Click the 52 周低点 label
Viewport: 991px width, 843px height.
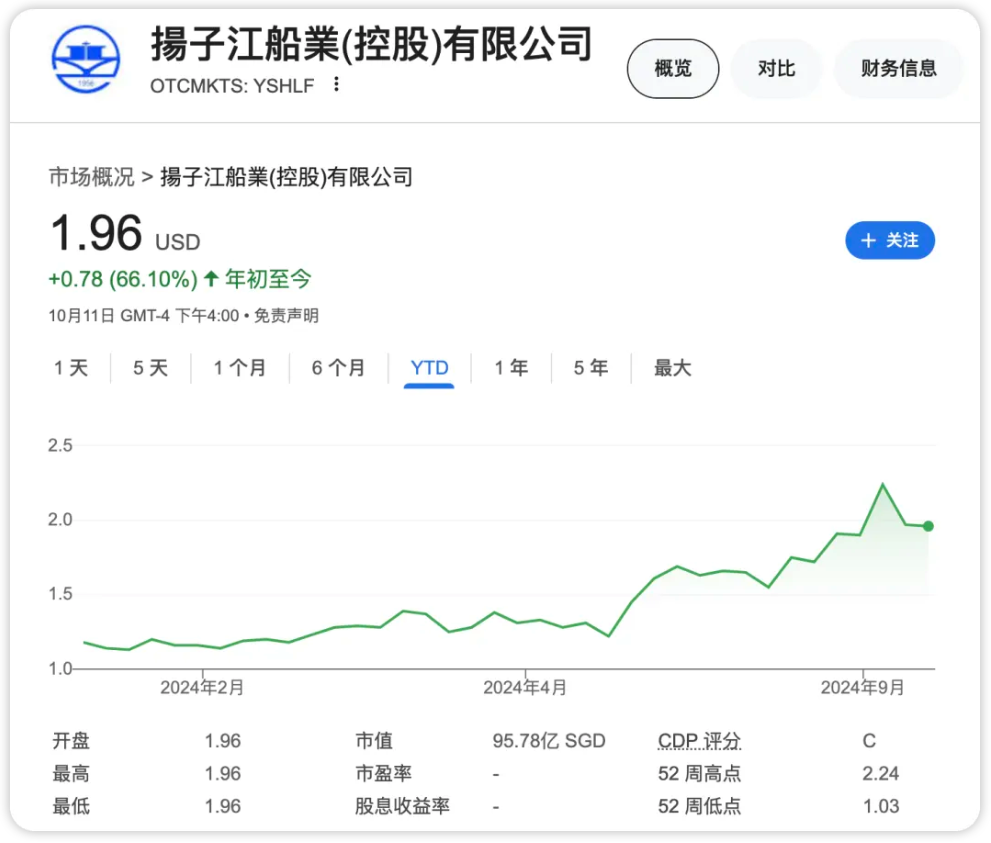(699, 806)
